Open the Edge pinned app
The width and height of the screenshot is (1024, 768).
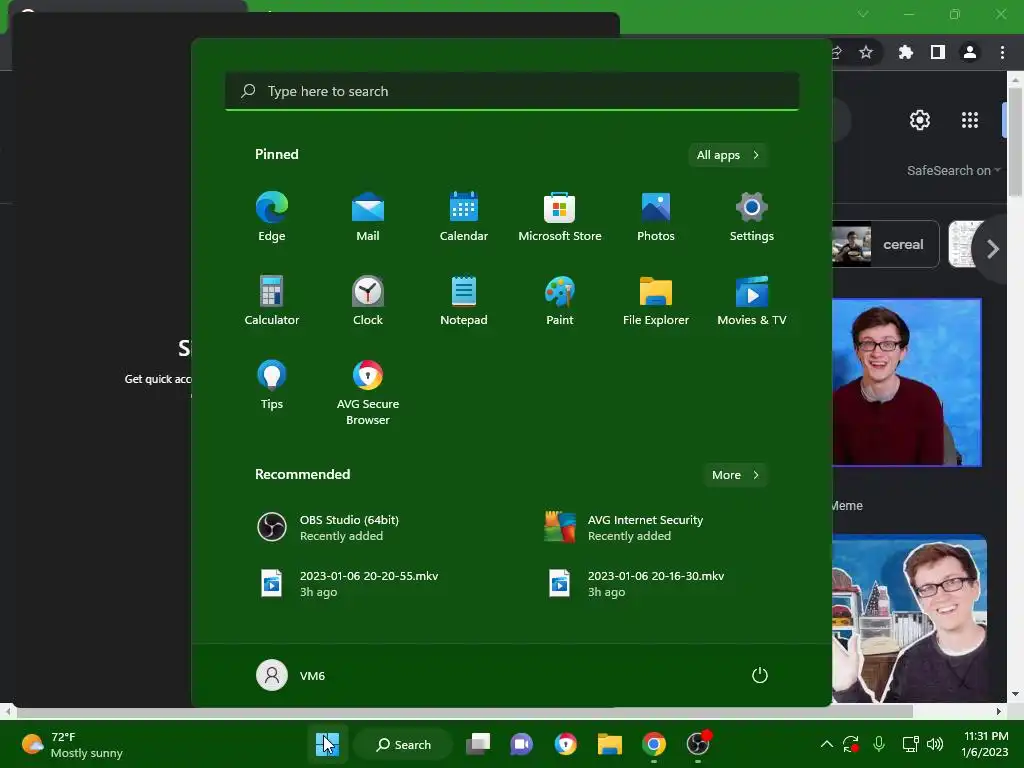(x=272, y=217)
